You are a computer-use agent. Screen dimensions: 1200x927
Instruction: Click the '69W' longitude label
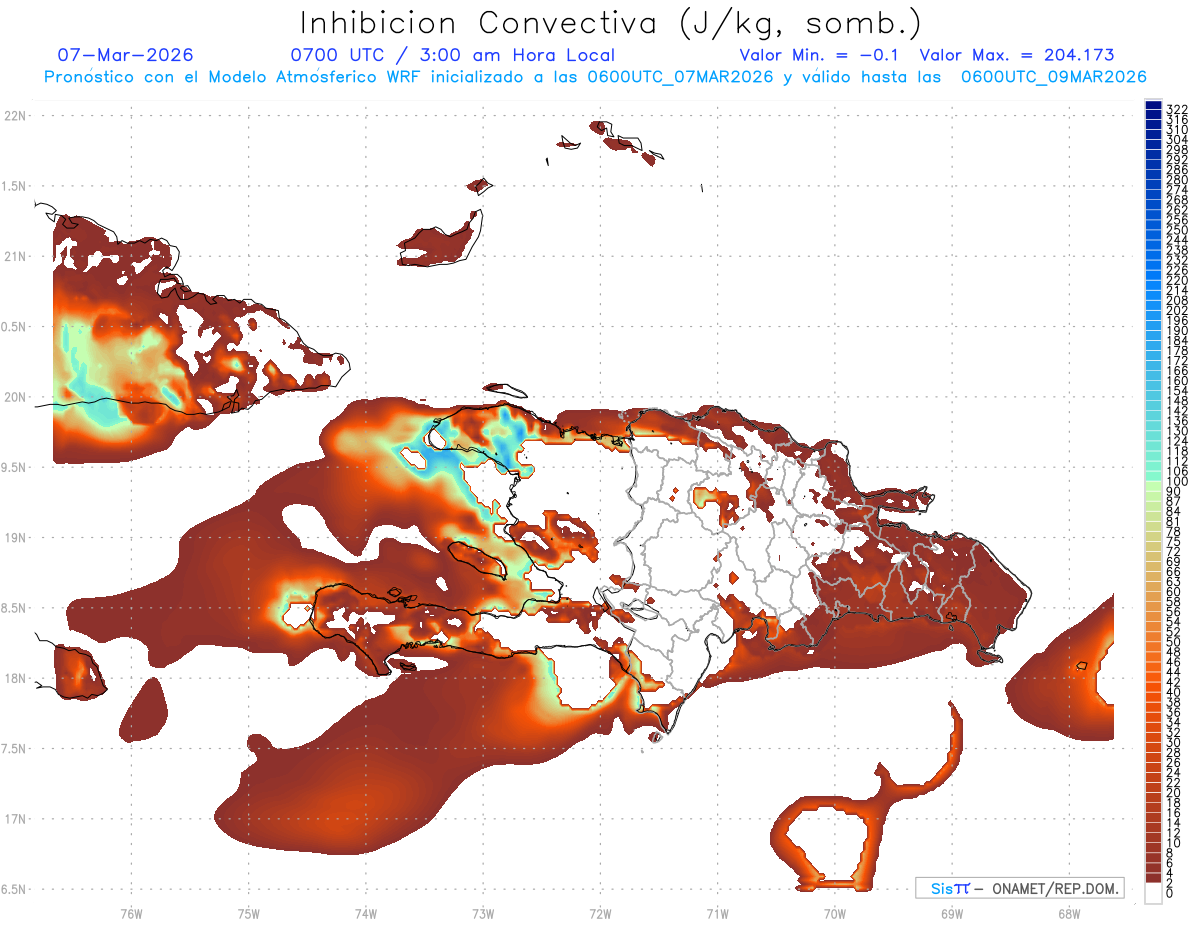(952, 913)
